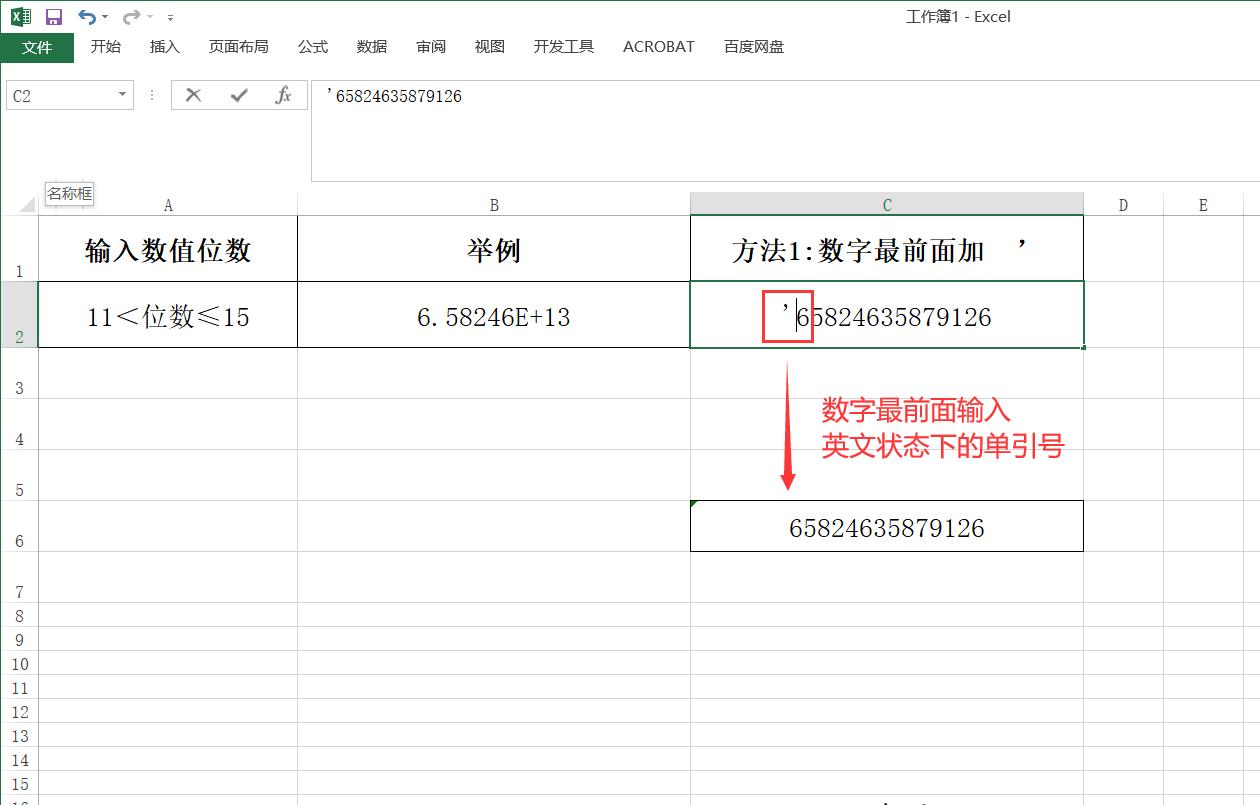Open Customize Quick Access Toolbar dropdown
This screenshot has width=1260, height=805.
pyautogui.click(x=170, y=18)
